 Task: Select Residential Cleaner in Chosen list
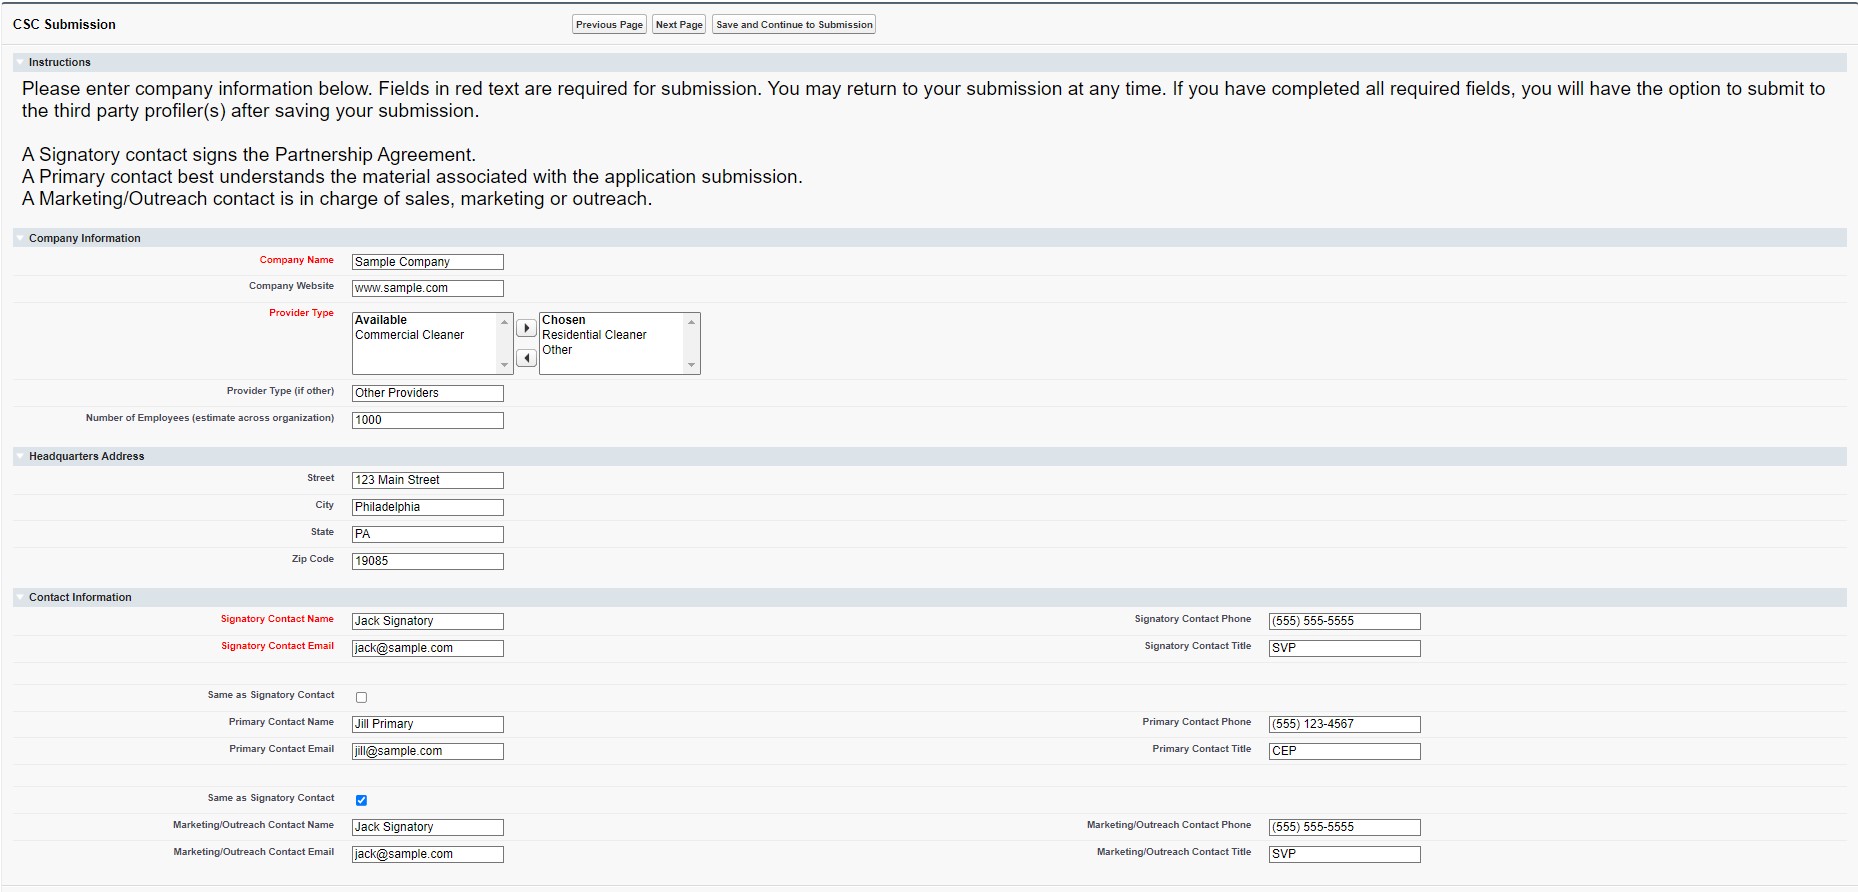click(x=594, y=335)
